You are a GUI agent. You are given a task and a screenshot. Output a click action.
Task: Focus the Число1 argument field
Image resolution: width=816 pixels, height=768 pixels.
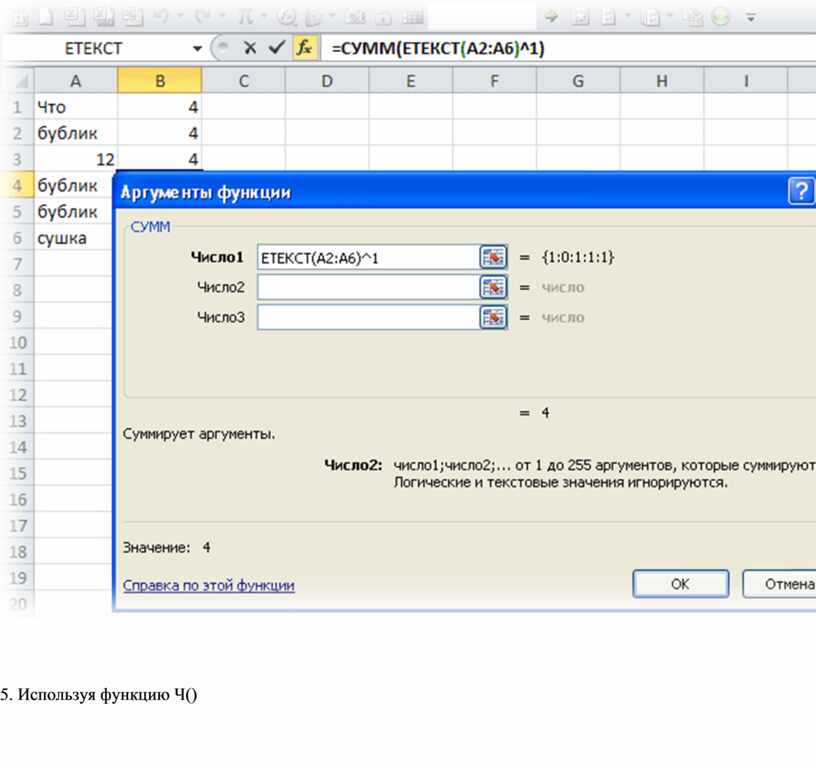pos(367,257)
